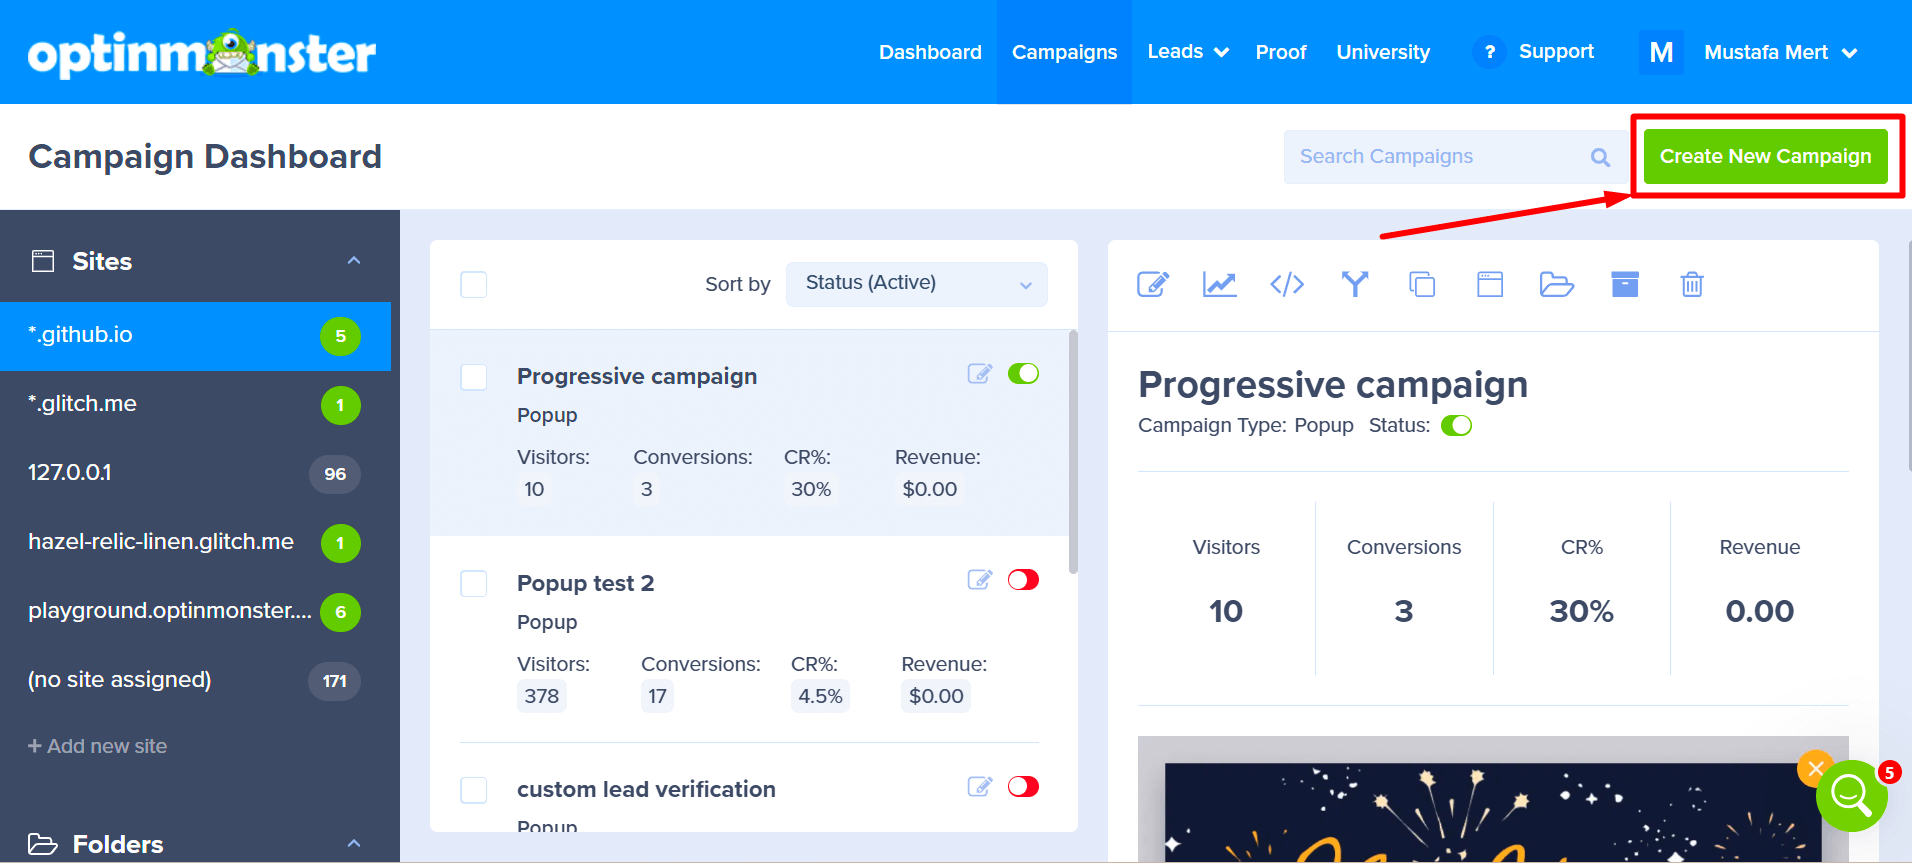Check the Popup test 2 checkbox
The height and width of the screenshot is (863, 1912).
pyautogui.click(x=474, y=584)
